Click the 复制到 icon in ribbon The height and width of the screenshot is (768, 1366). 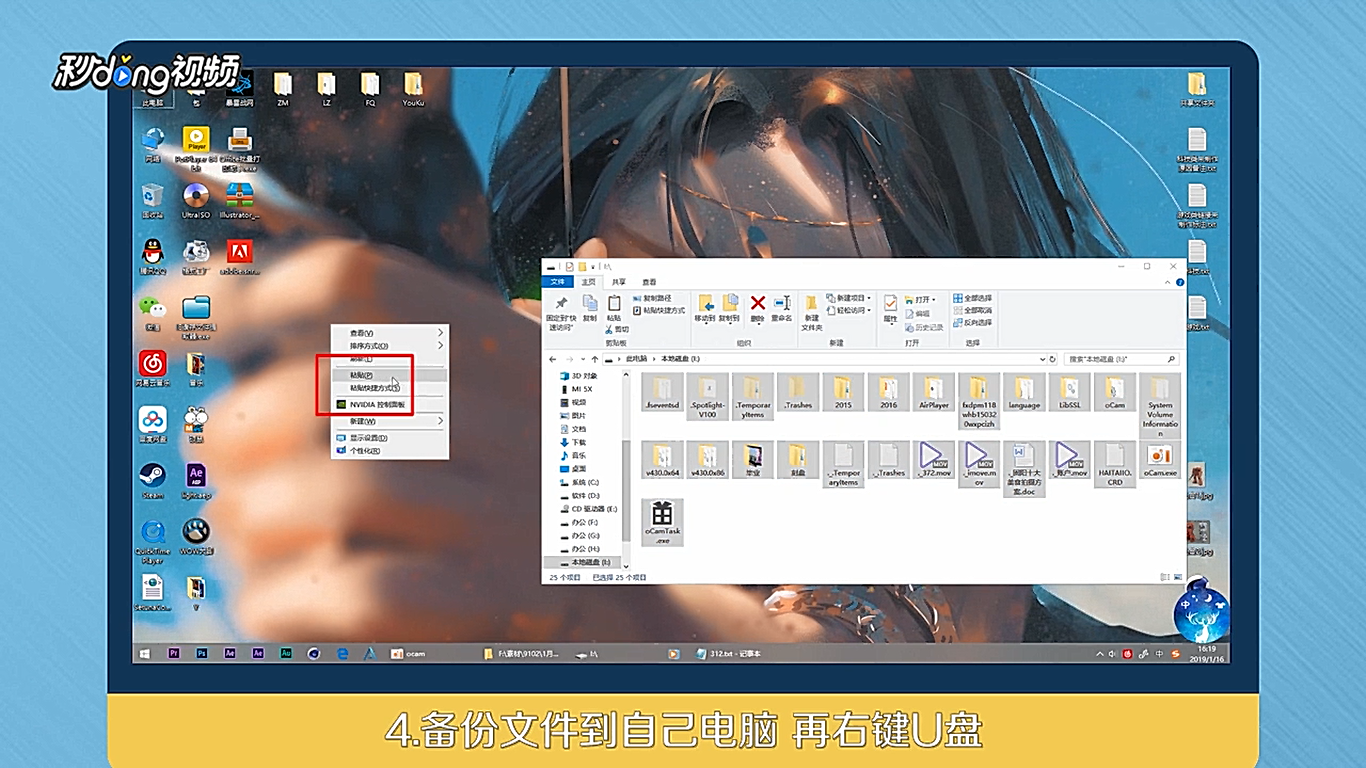click(x=730, y=303)
